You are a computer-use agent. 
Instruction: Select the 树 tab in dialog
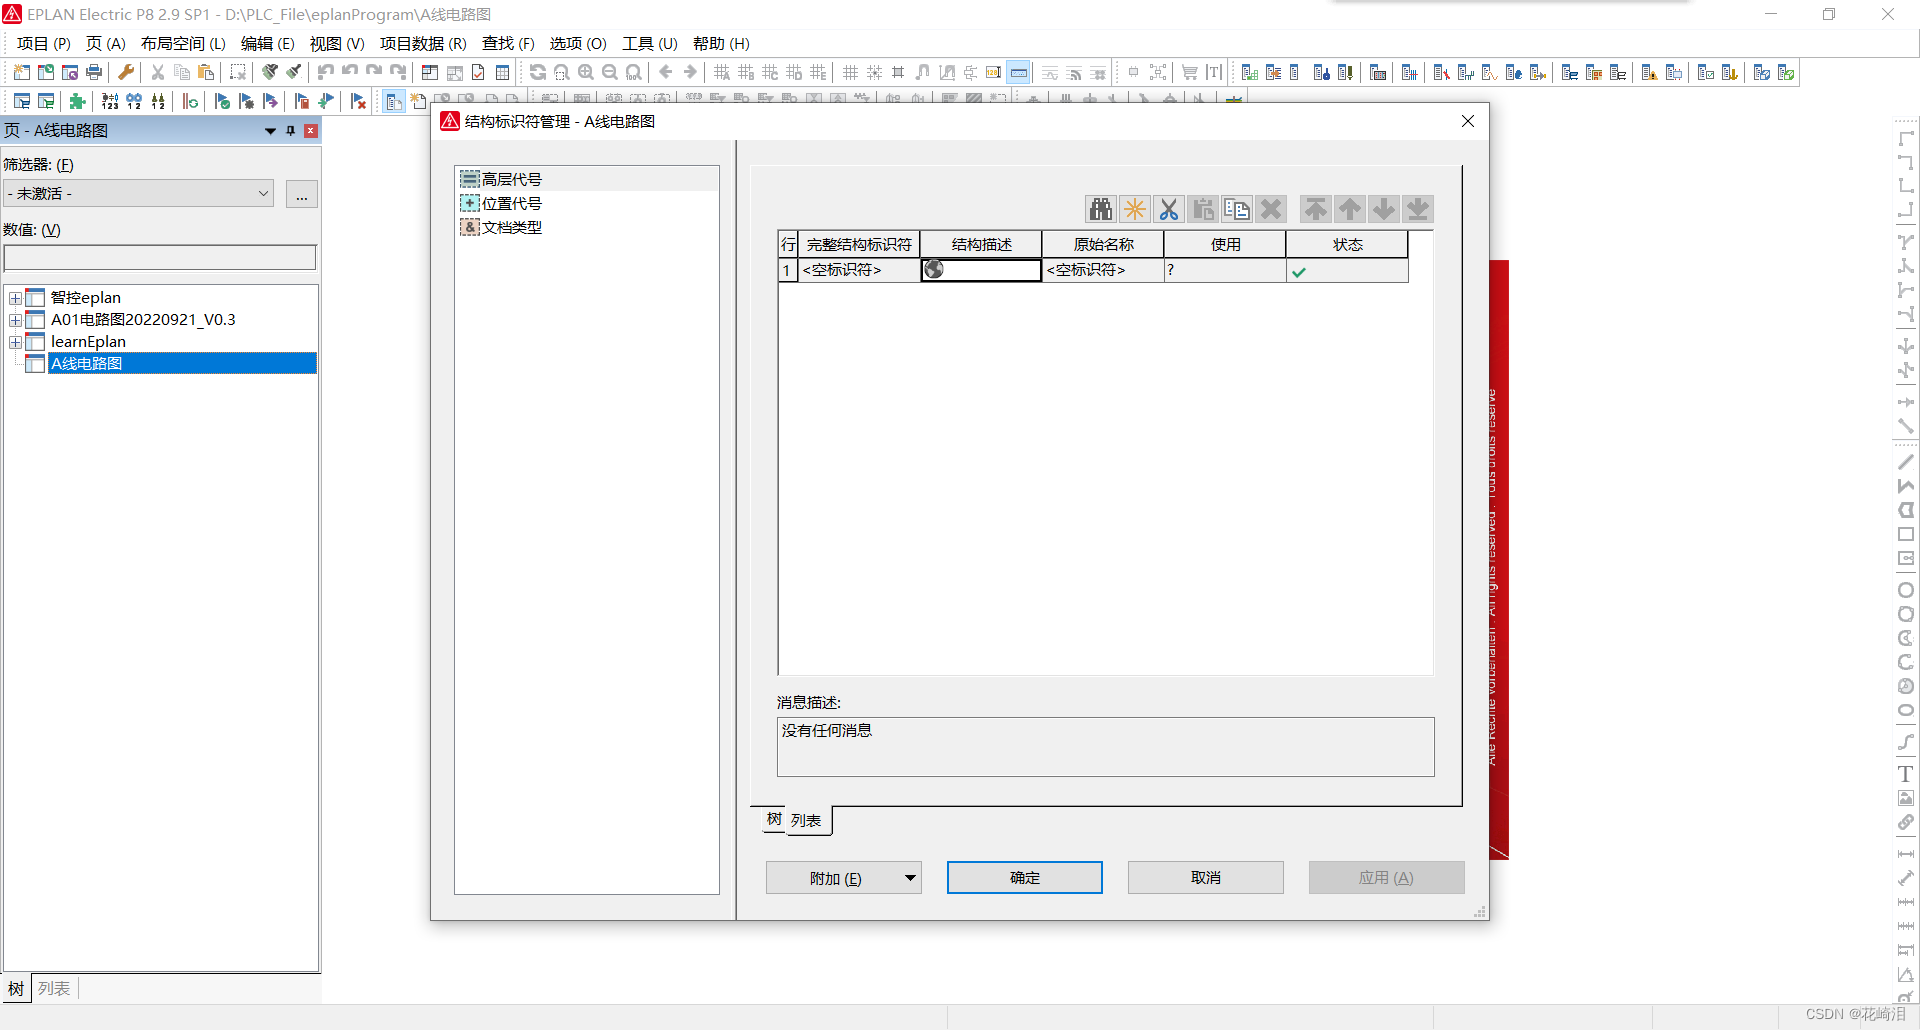(774, 819)
